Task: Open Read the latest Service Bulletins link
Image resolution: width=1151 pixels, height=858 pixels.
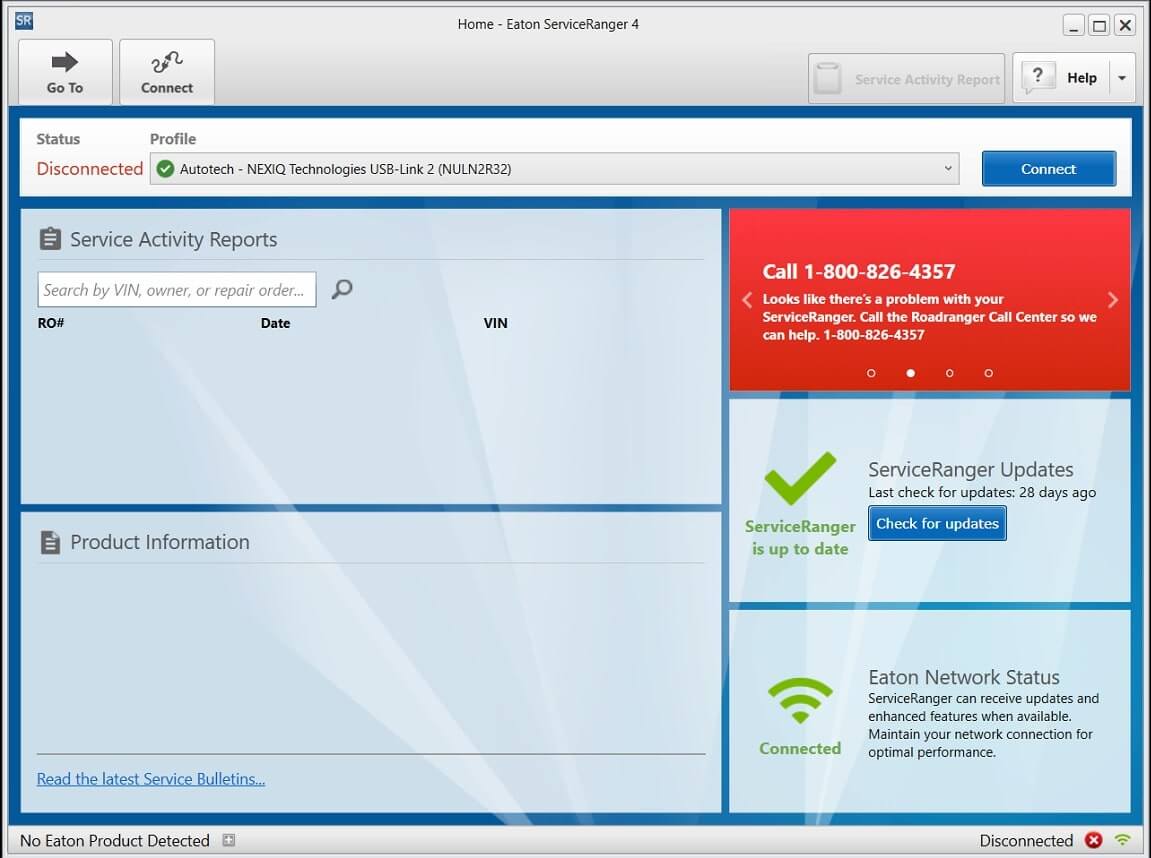Action: tap(151, 779)
